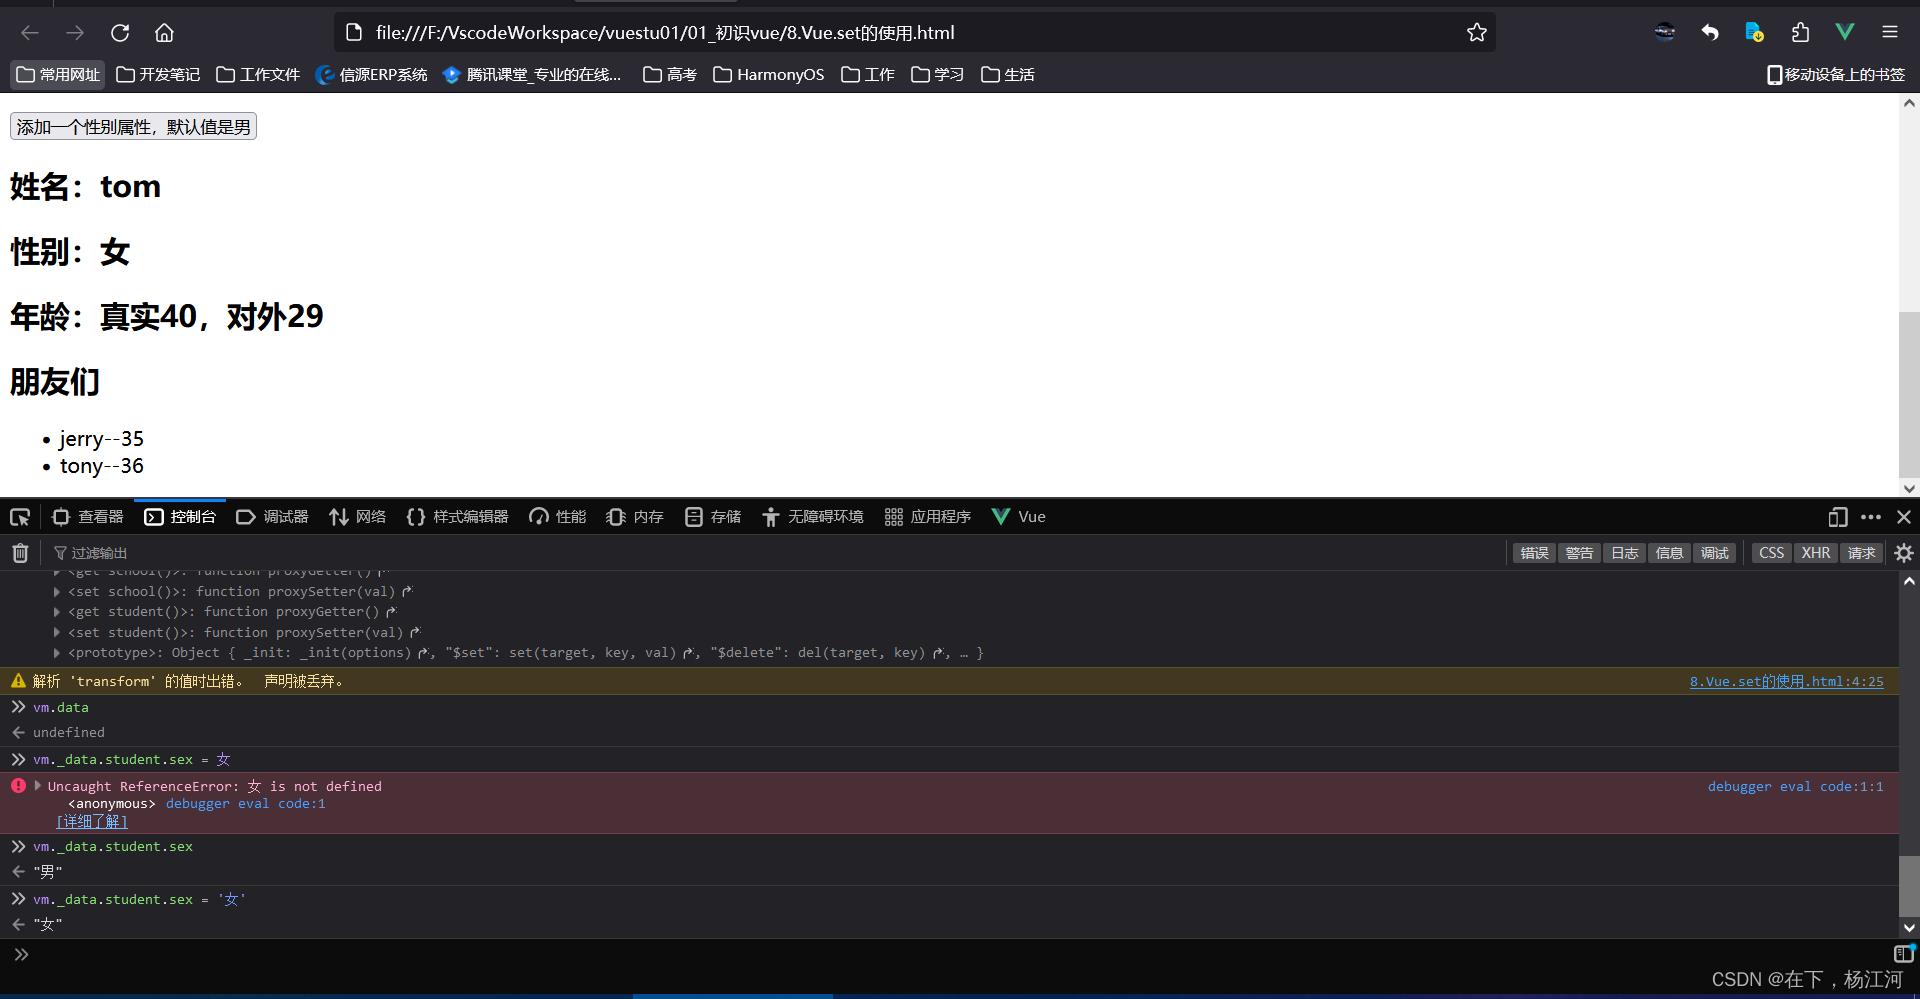Toggle the XHR filter in console
Image resolution: width=1920 pixels, height=999 pixels.
[1816, 553]
